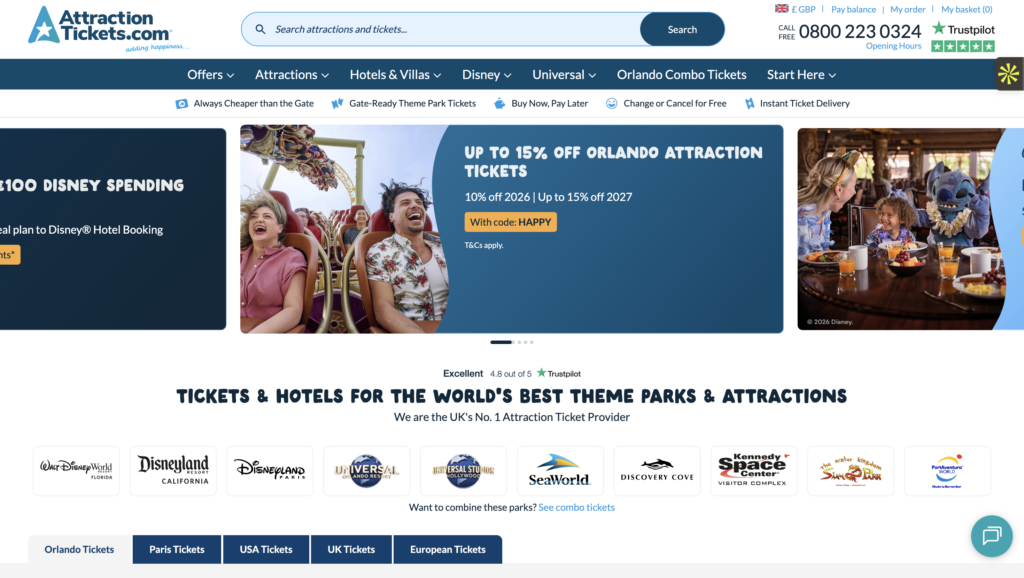The width and height of the screenshot is (1024, 578).
Task: Click the Discovery Cove logo
Action: (657, 471)
